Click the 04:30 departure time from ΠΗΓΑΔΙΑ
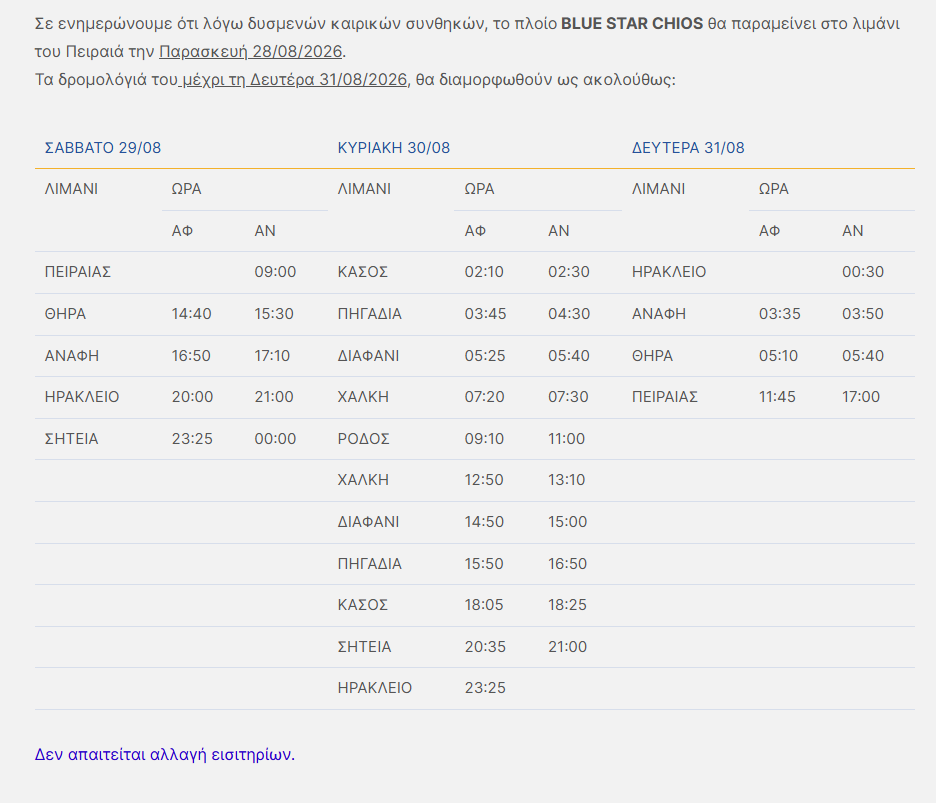This screenshot has height=803, width=936. coord(569,314)
